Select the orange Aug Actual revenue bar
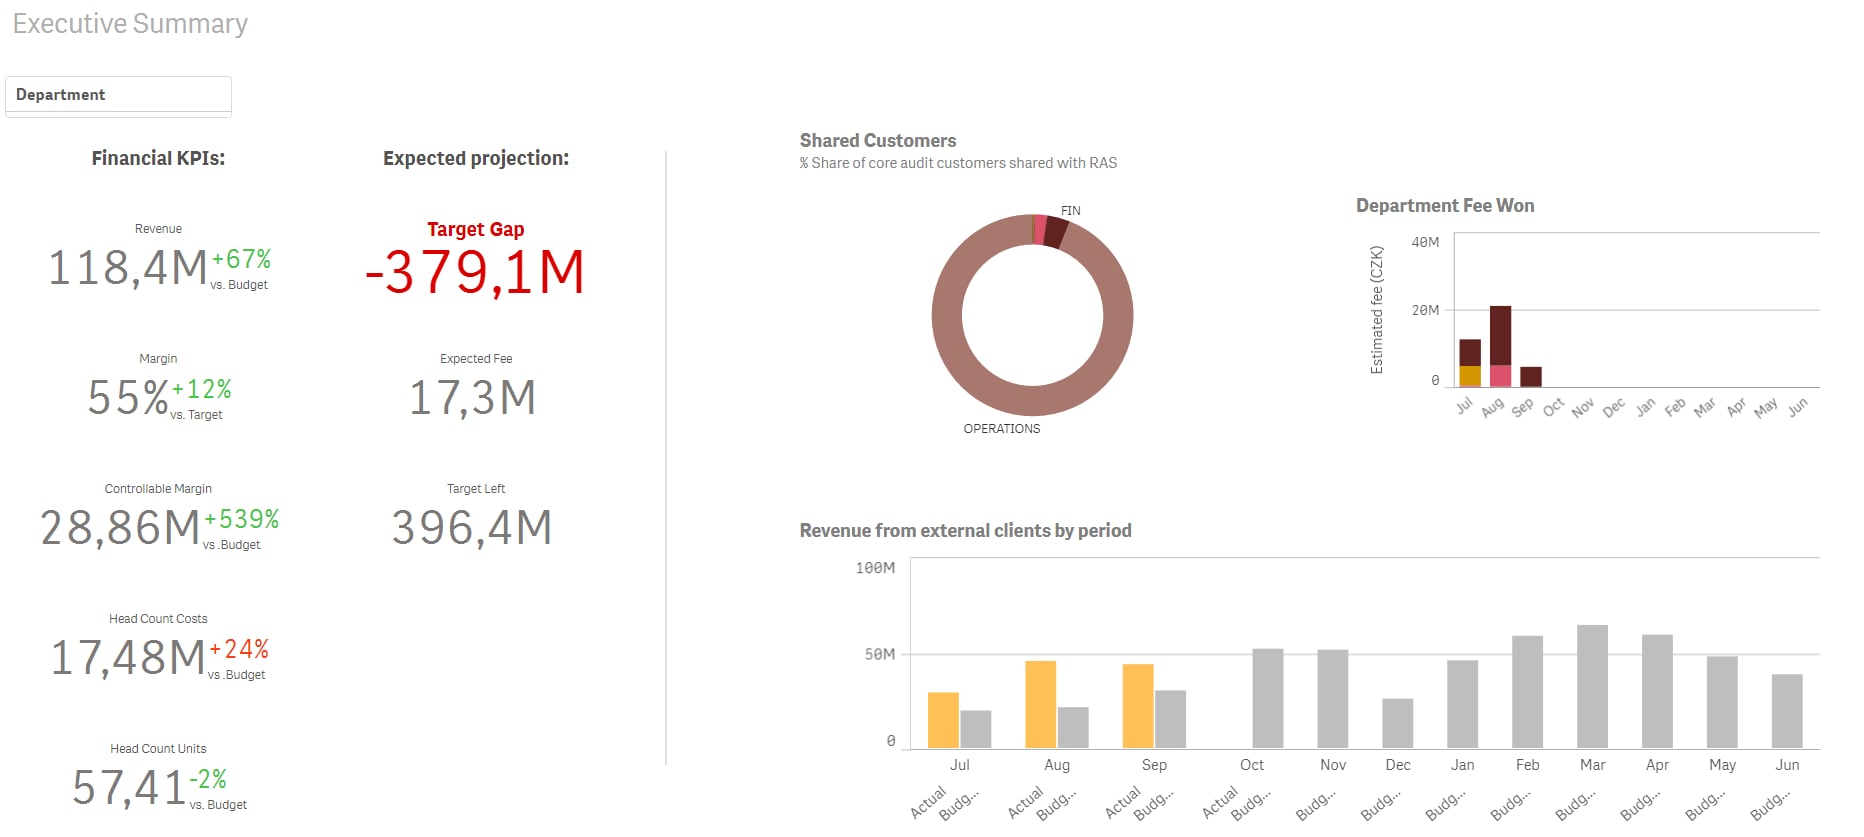The height and width of the screenshot is (837, 1864). click(1040, 705)
